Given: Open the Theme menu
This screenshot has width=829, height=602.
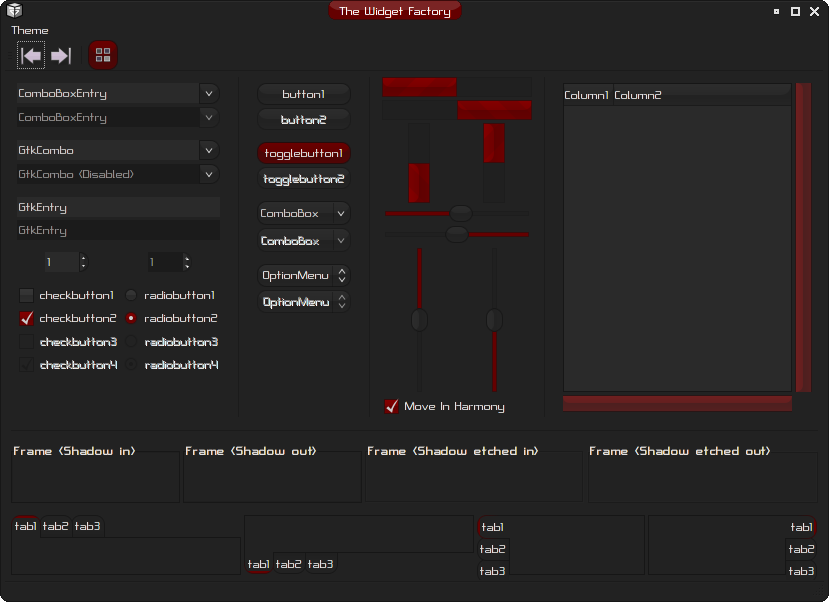Looking at the screenshot, I should 30,31.
